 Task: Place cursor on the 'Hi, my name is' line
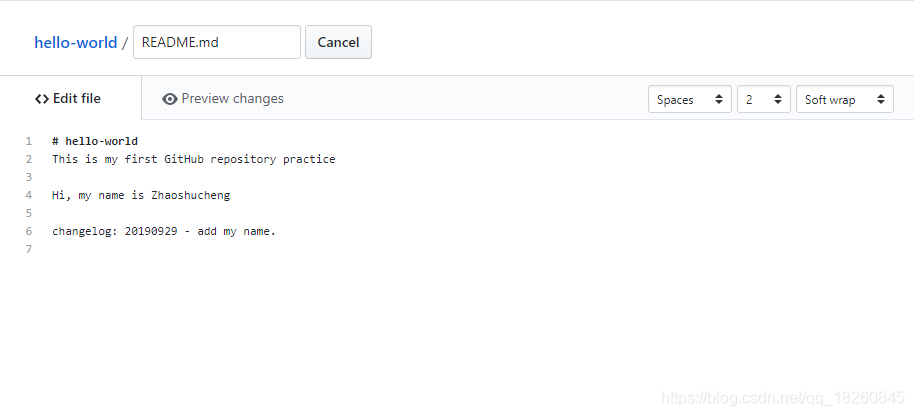(x=141, y=195)
